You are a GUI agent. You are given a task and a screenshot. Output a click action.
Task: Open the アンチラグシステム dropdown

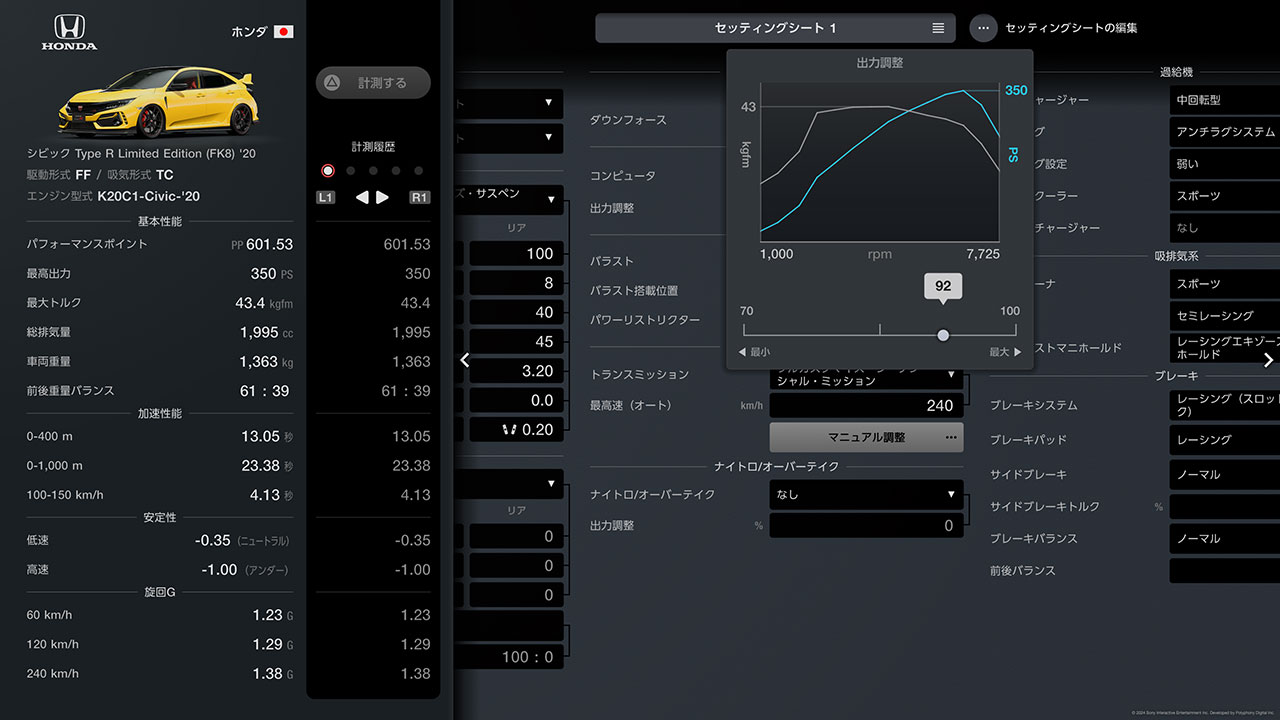point(1224,132)
